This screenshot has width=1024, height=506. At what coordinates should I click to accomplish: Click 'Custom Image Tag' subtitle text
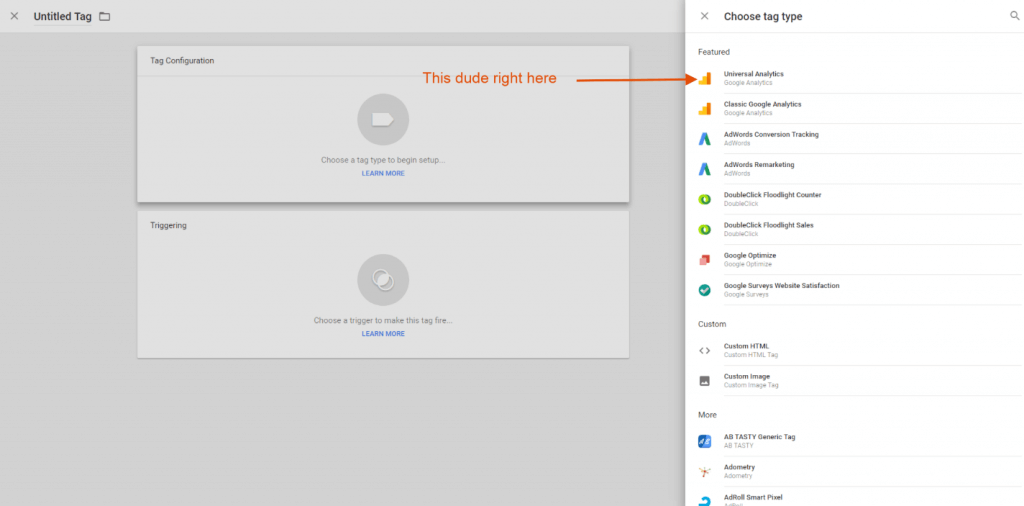(x=751, y=385)
